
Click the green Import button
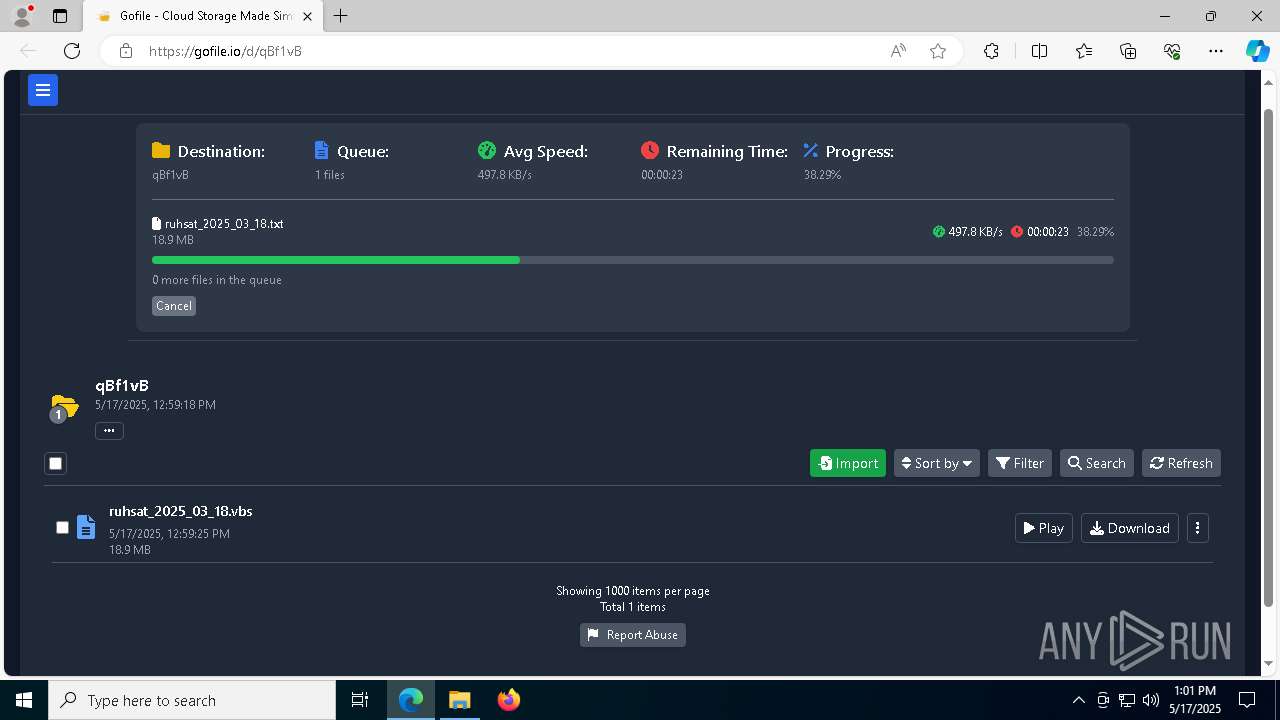tap(848, 463)
